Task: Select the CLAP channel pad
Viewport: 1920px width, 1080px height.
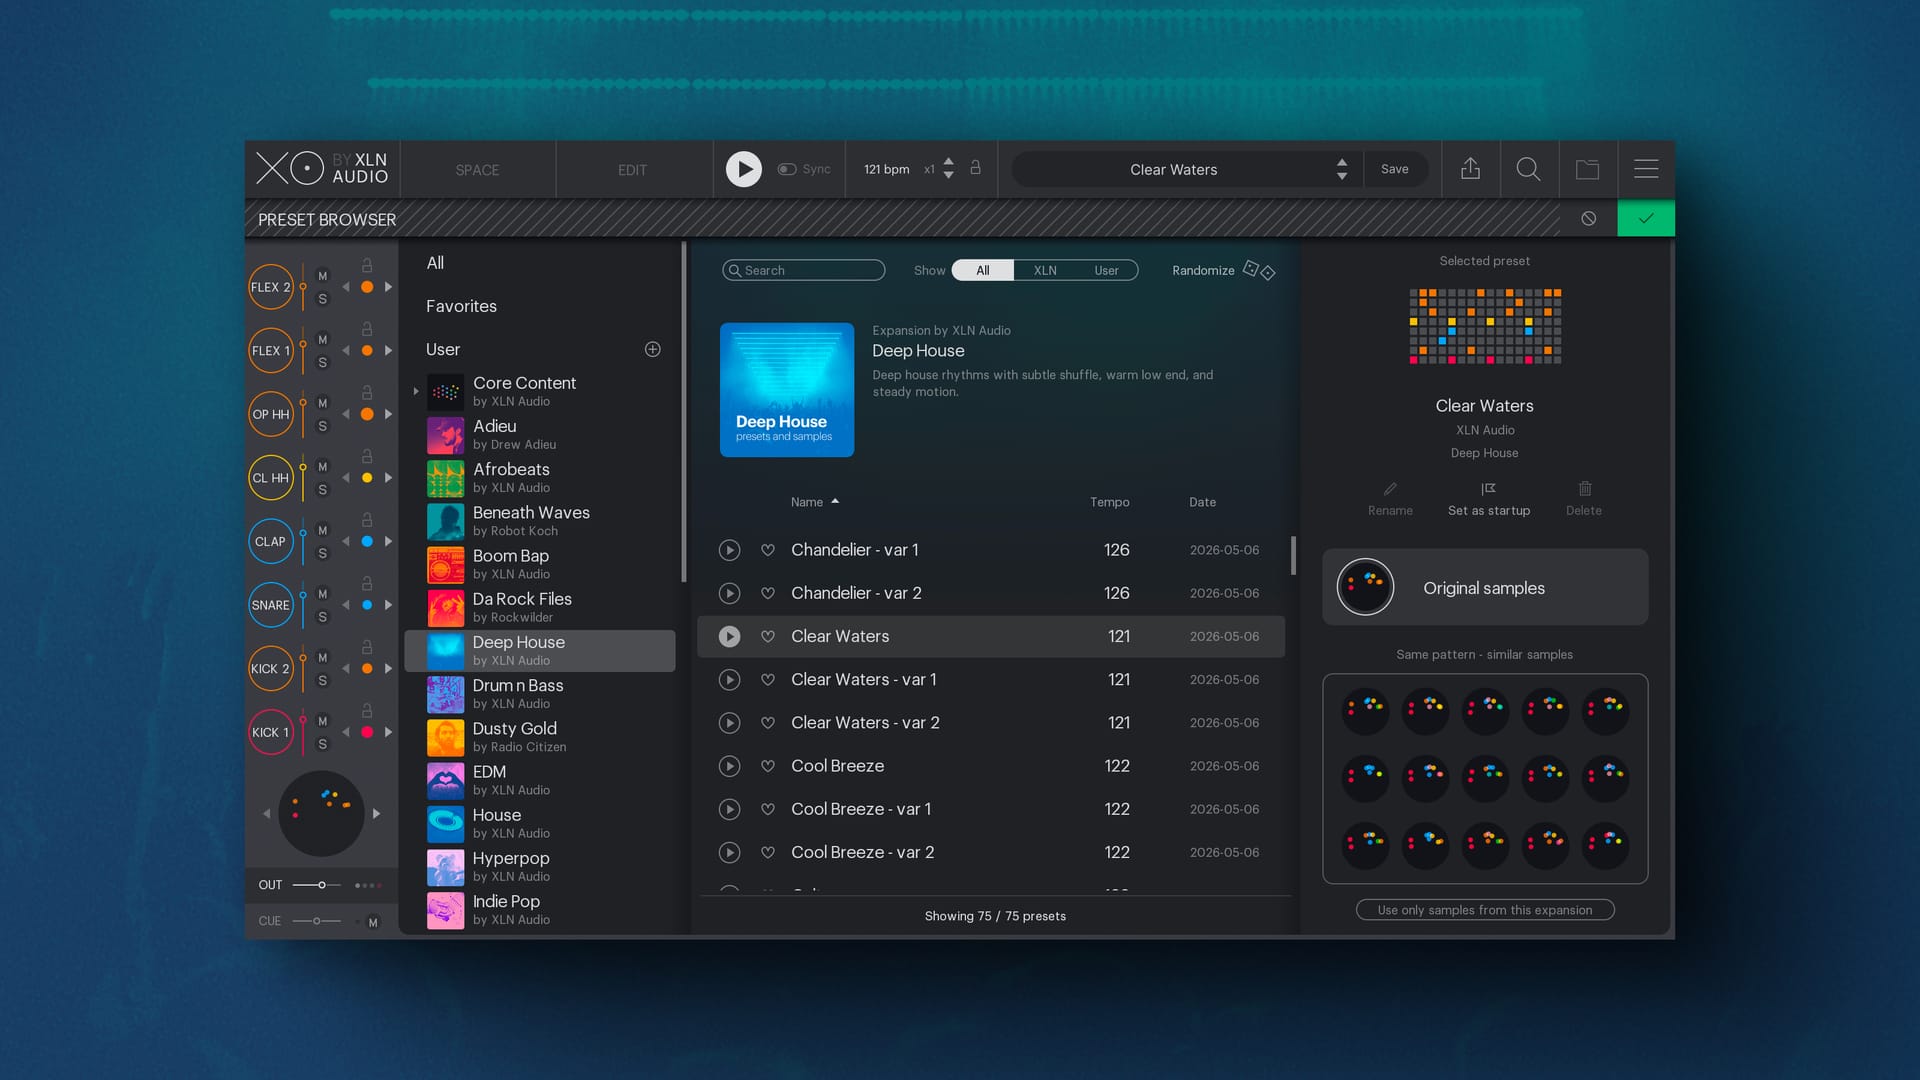Action: pyautogui.click(x=271, y=541)
